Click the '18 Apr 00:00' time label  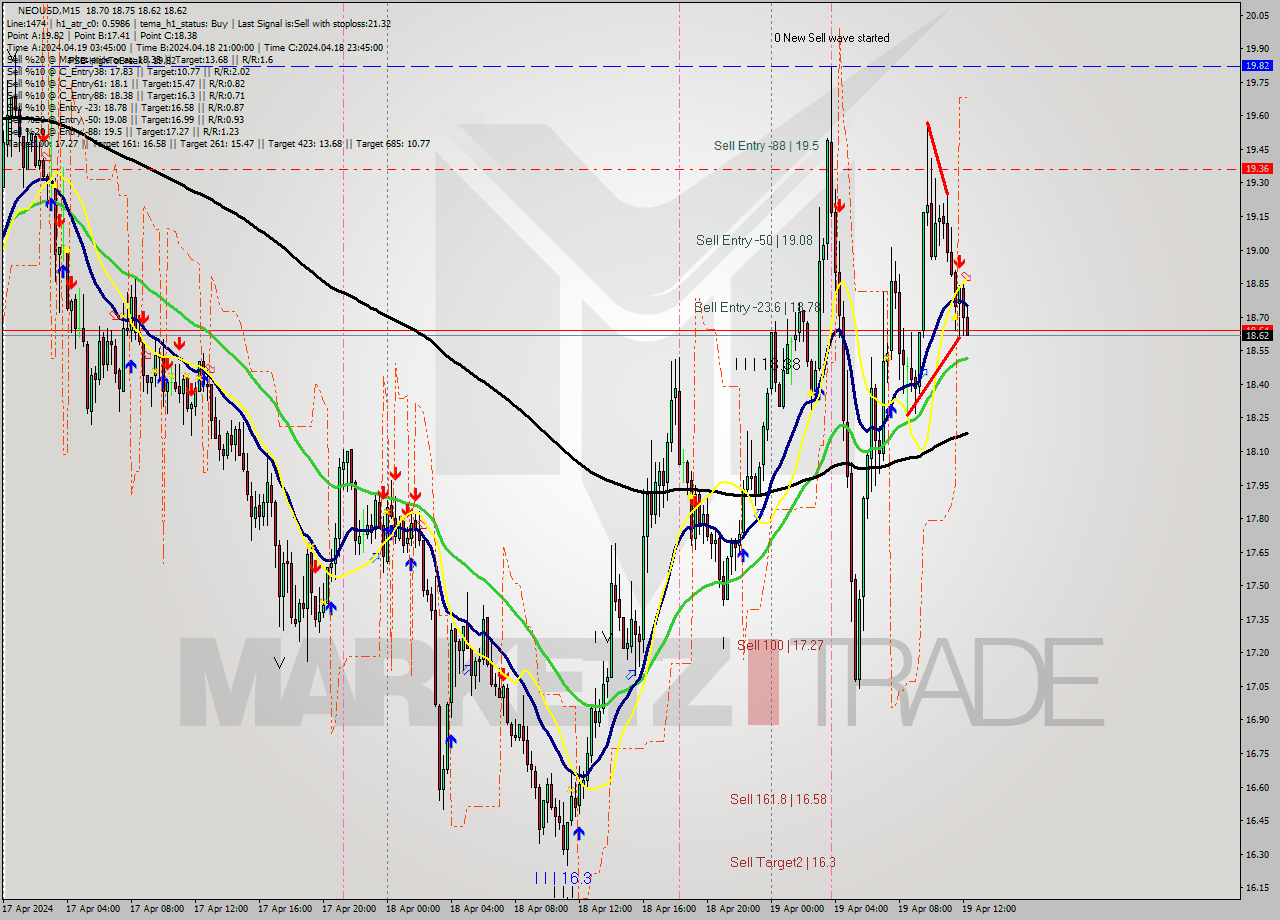click(414, 909)
